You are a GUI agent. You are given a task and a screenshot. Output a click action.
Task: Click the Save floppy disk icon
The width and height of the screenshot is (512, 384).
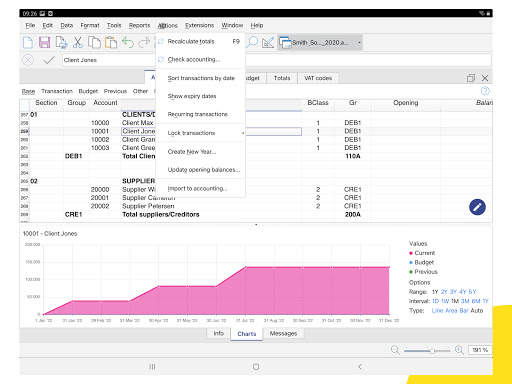coord(45,43)
